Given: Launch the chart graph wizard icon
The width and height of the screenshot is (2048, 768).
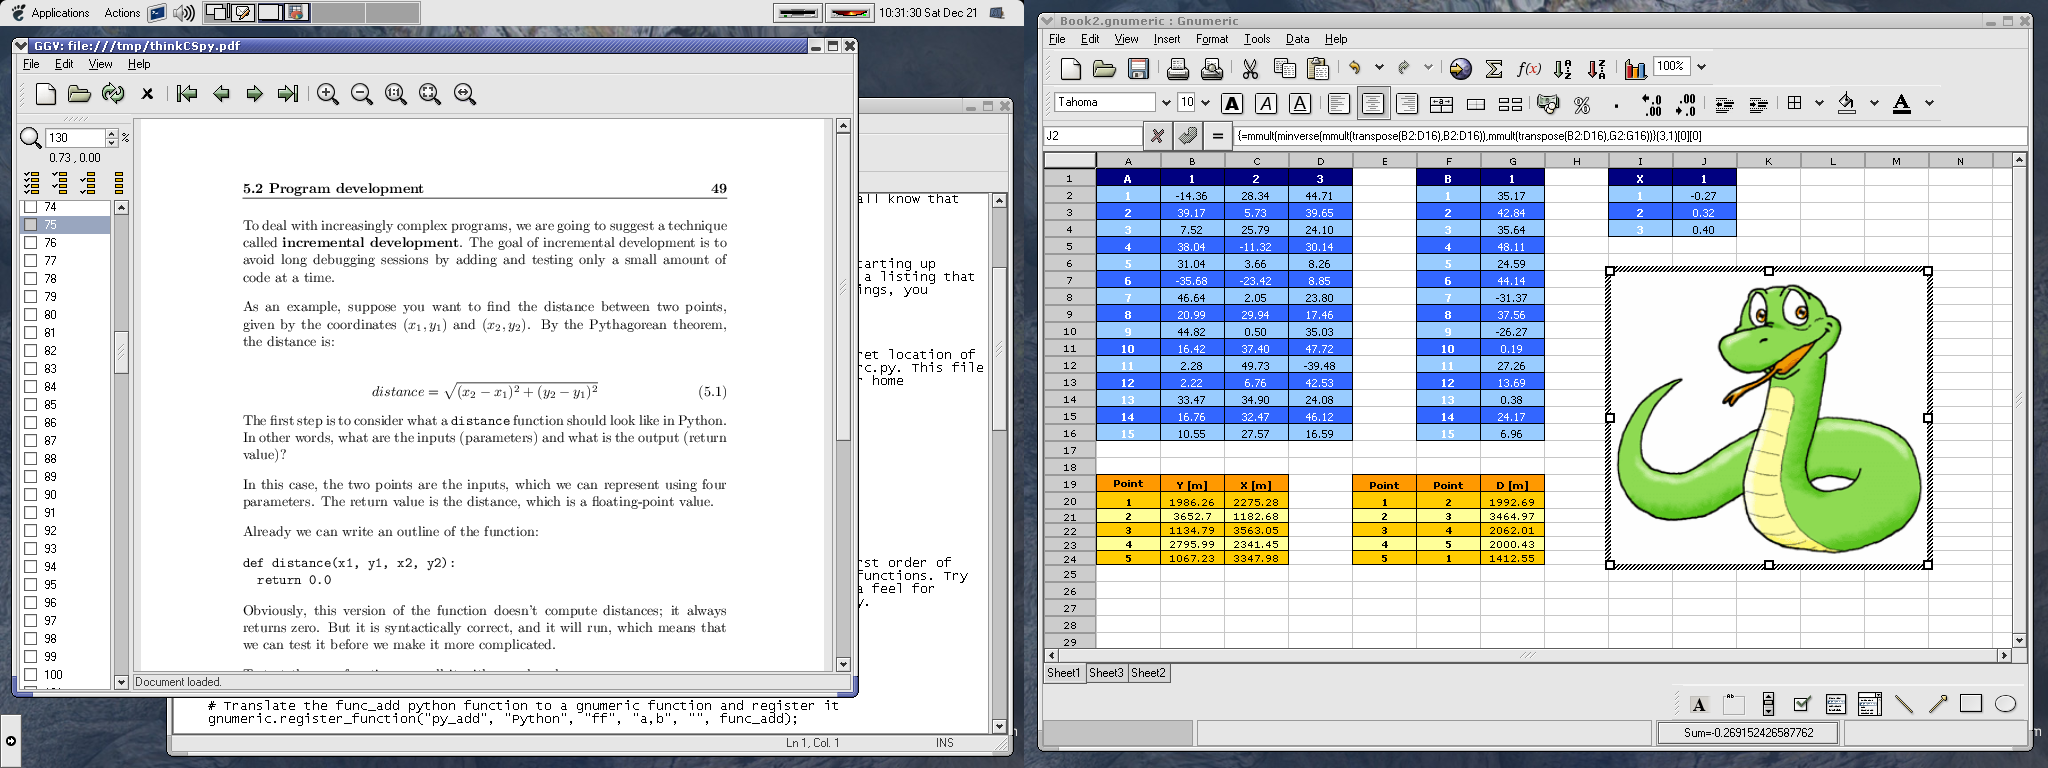Looking at the screenshot, I should coord(1635,68).
